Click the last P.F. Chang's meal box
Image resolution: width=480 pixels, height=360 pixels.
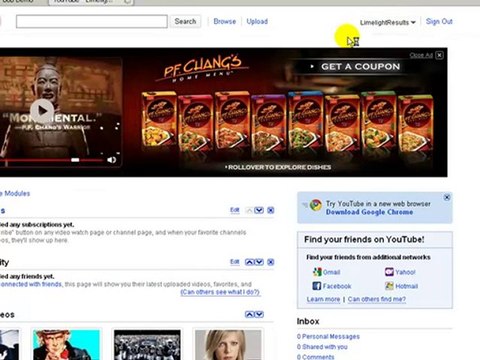[x=416, y=123]
